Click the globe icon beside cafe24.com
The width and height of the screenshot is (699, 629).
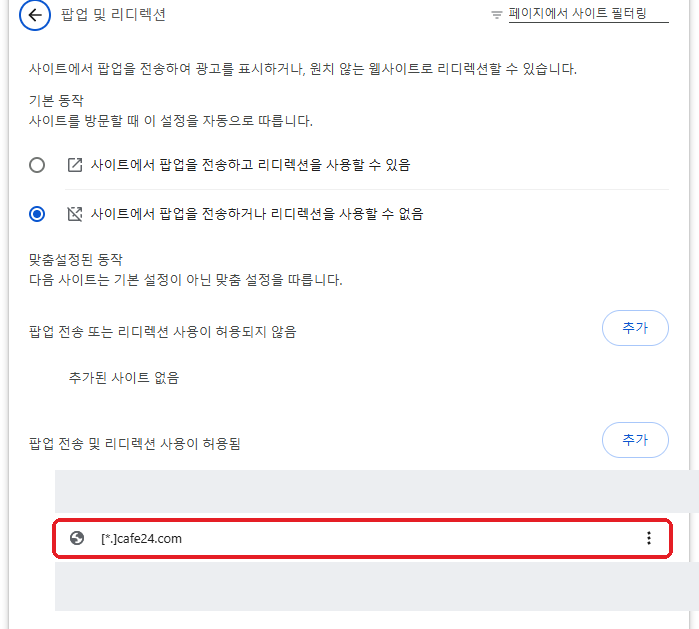pyautogui.click(x=77, y=538)
